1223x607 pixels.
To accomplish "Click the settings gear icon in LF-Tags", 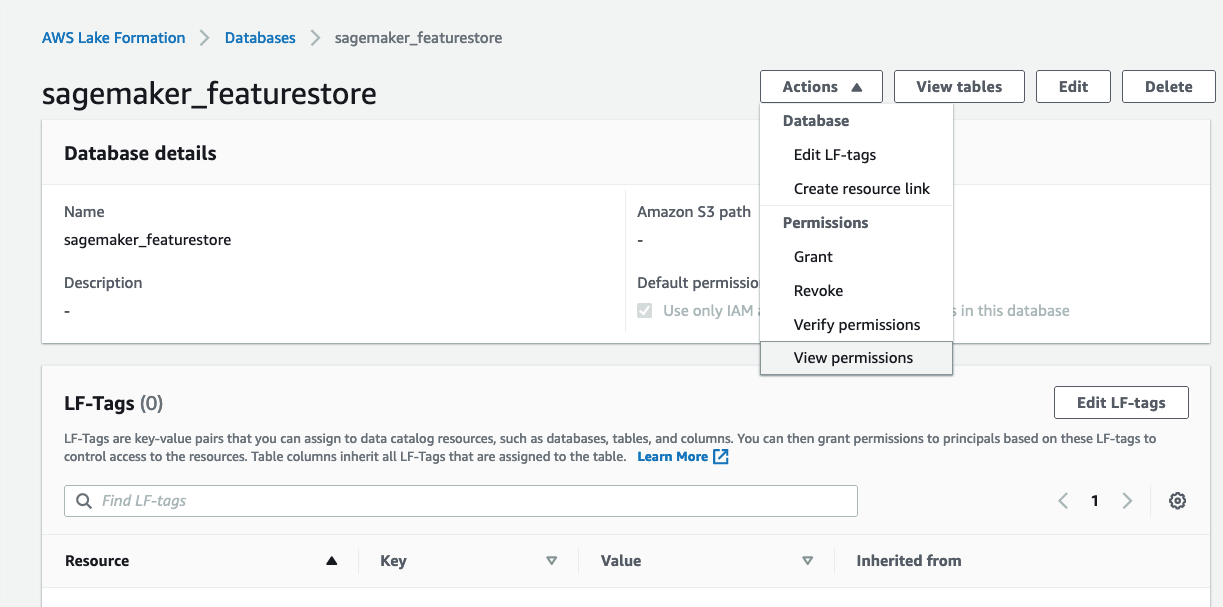I will (x=1177, y=501).
